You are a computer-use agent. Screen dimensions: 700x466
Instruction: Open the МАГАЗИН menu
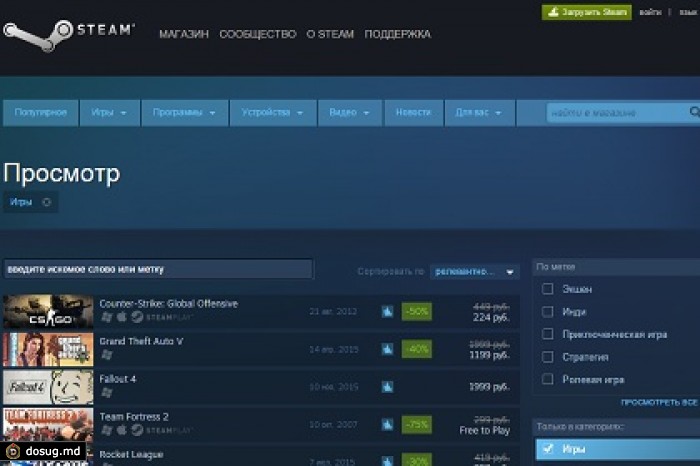184,34
